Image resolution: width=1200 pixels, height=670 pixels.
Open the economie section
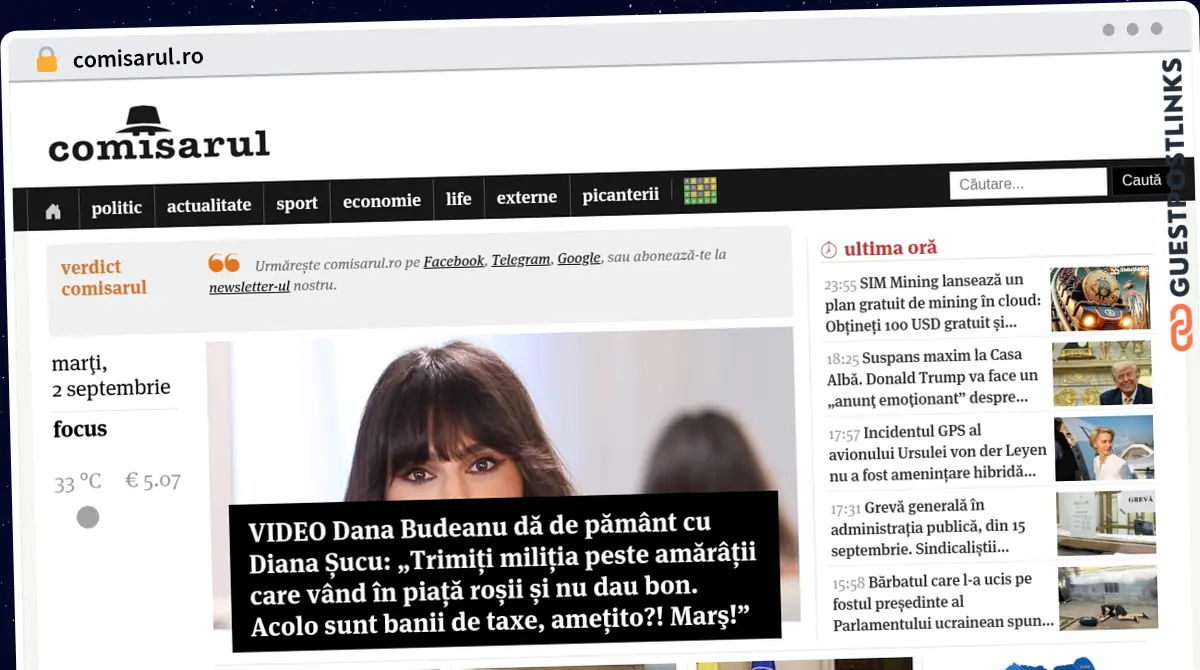tap(382, 200)
